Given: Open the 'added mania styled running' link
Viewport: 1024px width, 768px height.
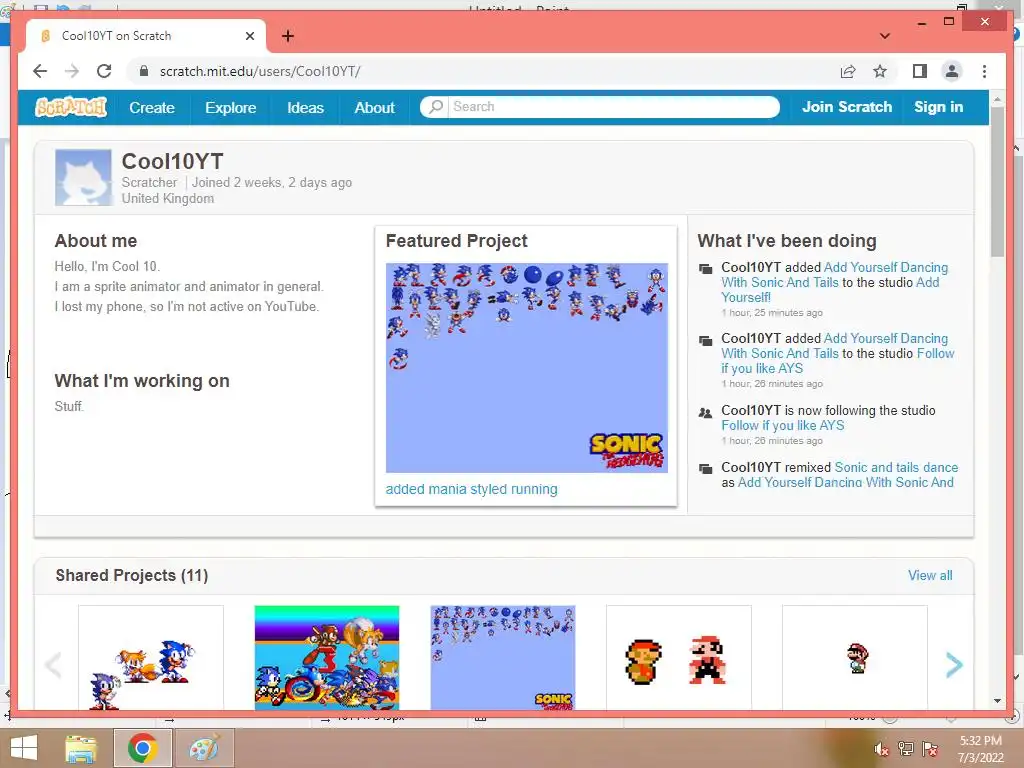Looking at the screenshot, I should 472,489.
